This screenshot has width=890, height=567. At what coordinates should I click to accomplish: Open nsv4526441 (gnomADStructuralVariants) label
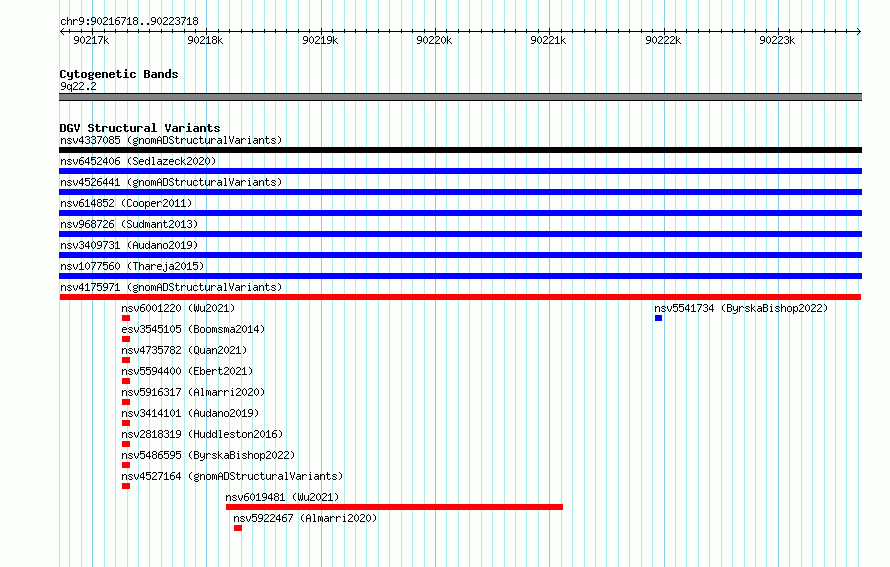tap(171, 182)
